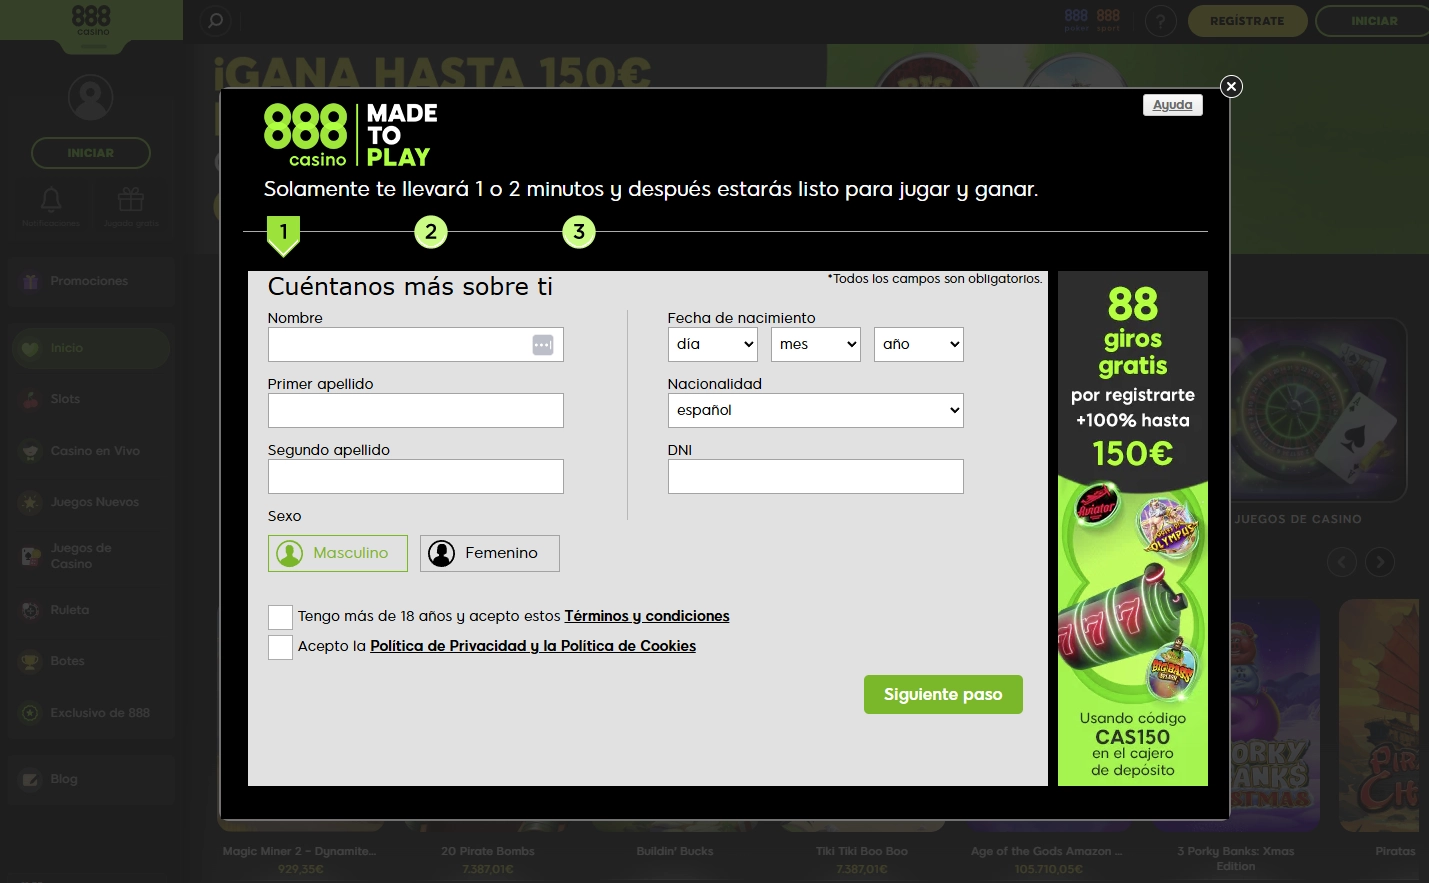1429x883 pixels.
Task: Click the autofill icon in the Nombre field
Action: 543,345
